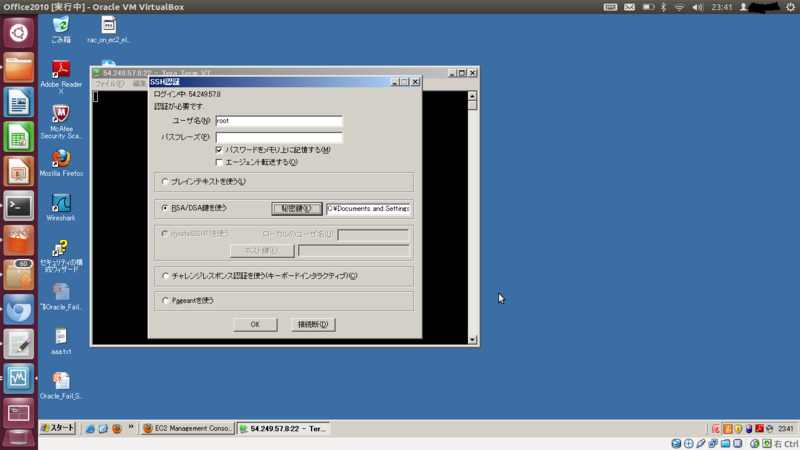
Task: Open the text editor launcher icon
Action: [x=18, y=343]
